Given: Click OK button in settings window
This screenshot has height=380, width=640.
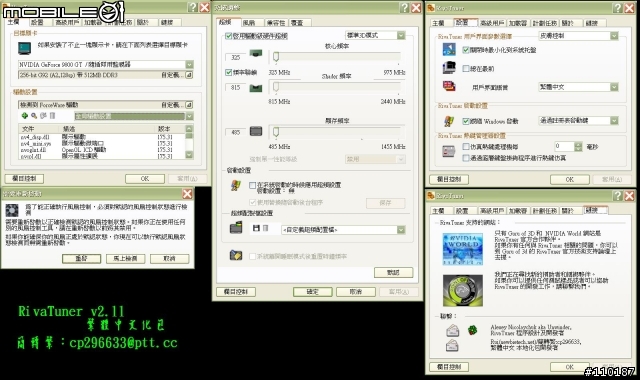Looking at the screenshot, I should [569, 179].
